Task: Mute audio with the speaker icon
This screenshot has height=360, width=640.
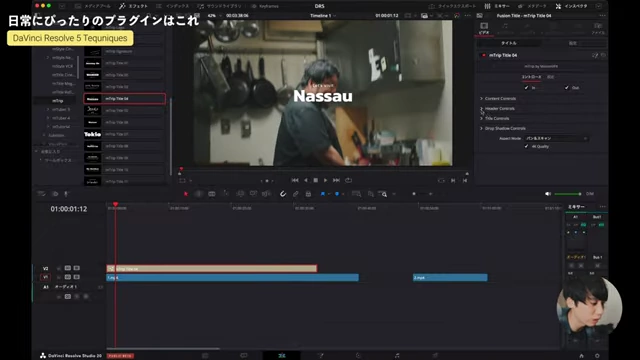Action: 548,194
